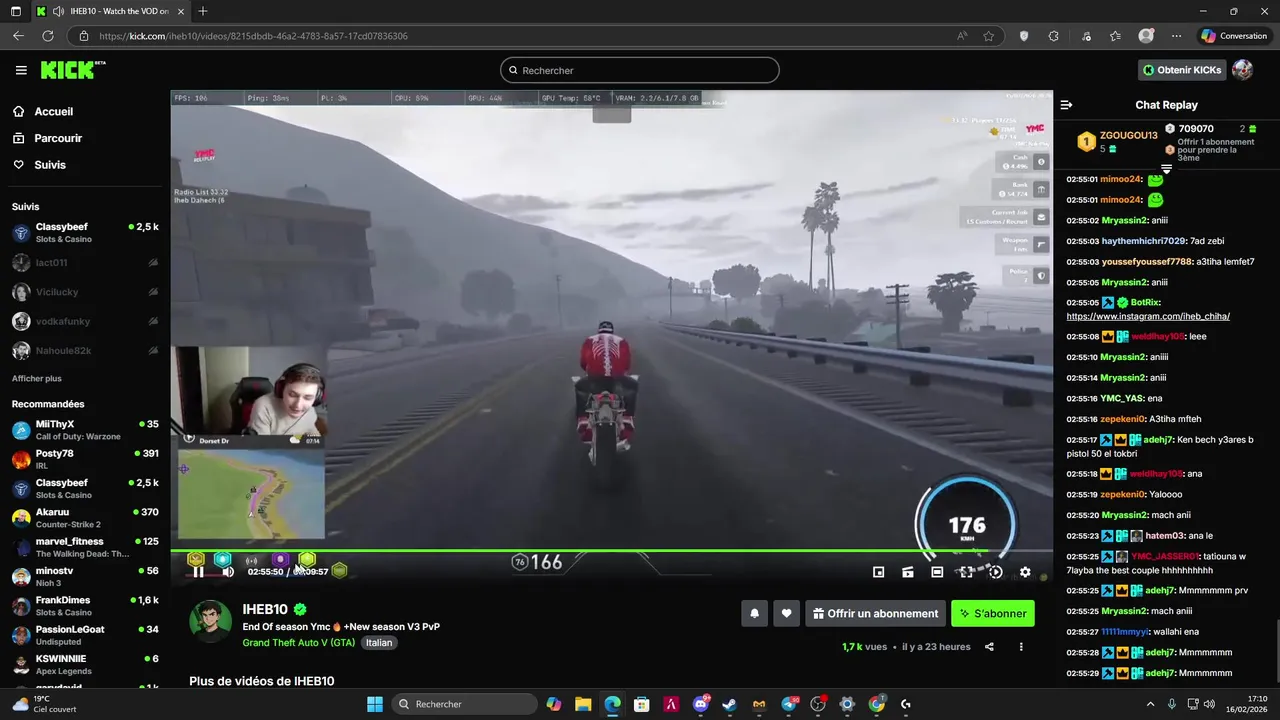Open offline channel lact011

[85, 263]
